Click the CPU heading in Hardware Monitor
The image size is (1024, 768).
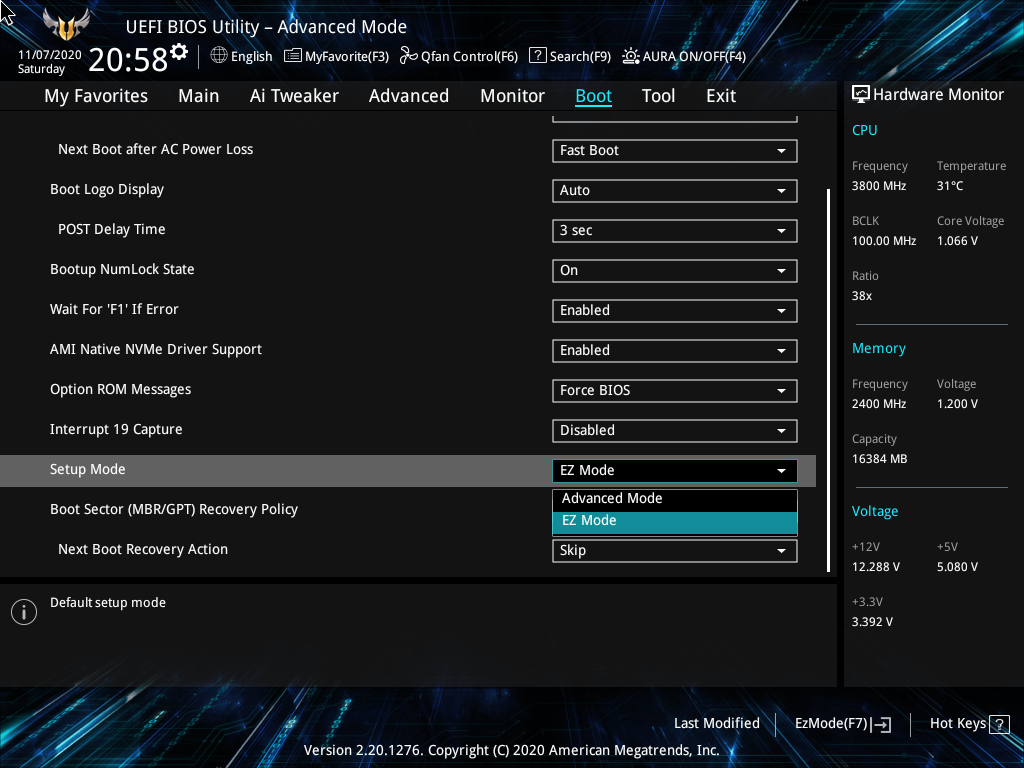pos(865,130)
